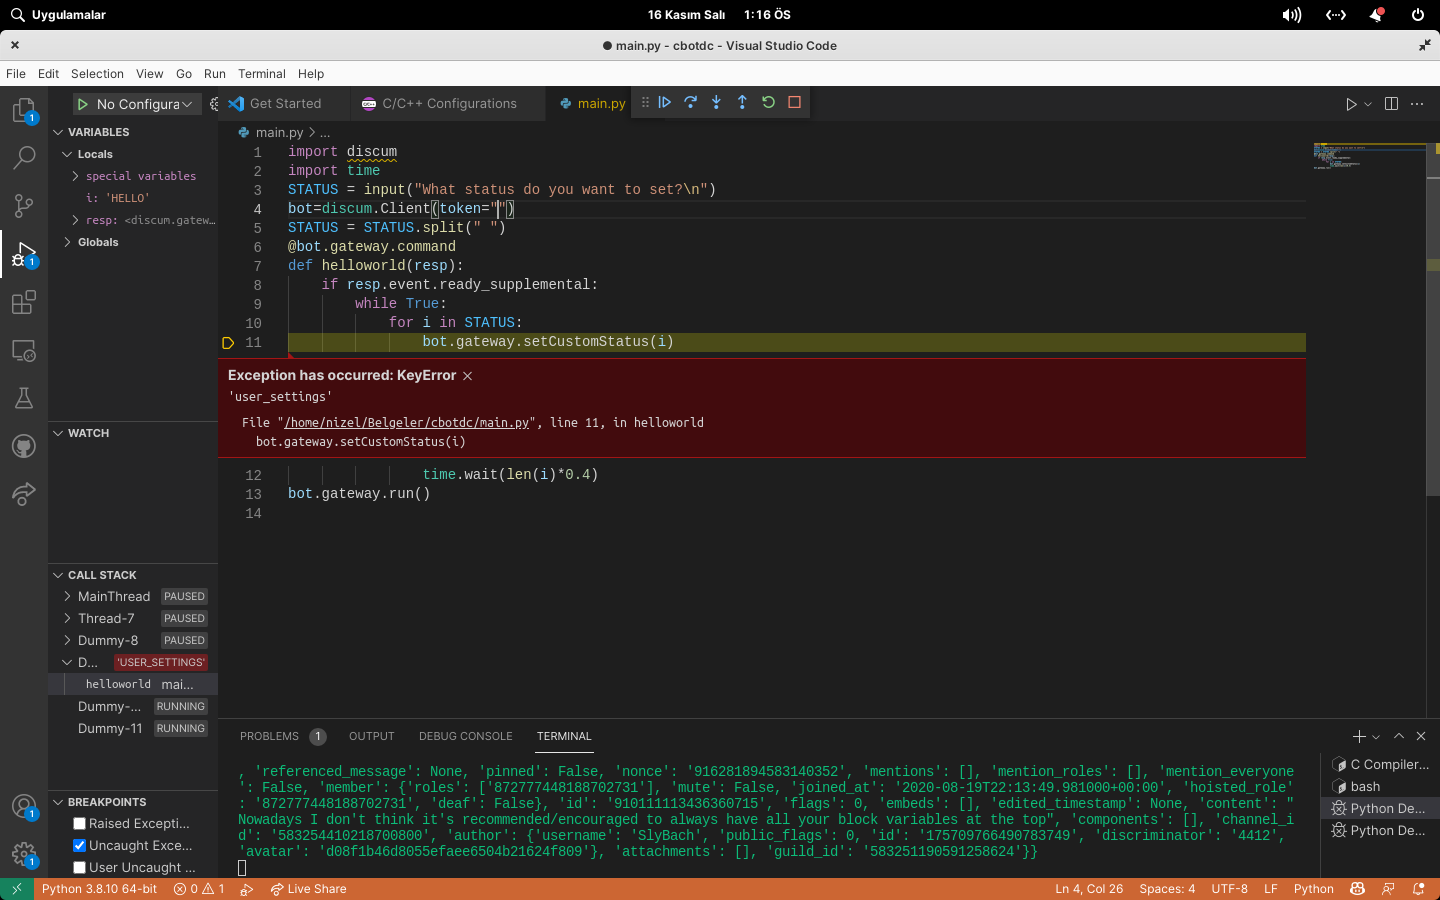
Task: Open the Search sidebar panel
Action: click(x=24, y=157)
